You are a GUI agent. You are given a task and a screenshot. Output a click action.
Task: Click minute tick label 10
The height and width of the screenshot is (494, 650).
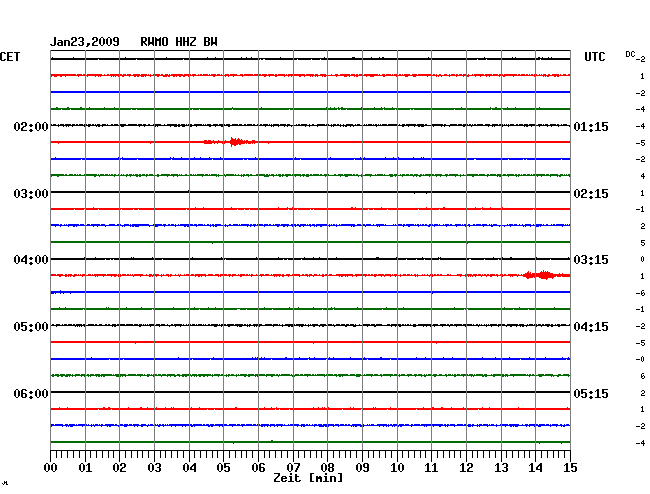pyautogui.click(x=397, y=468)
